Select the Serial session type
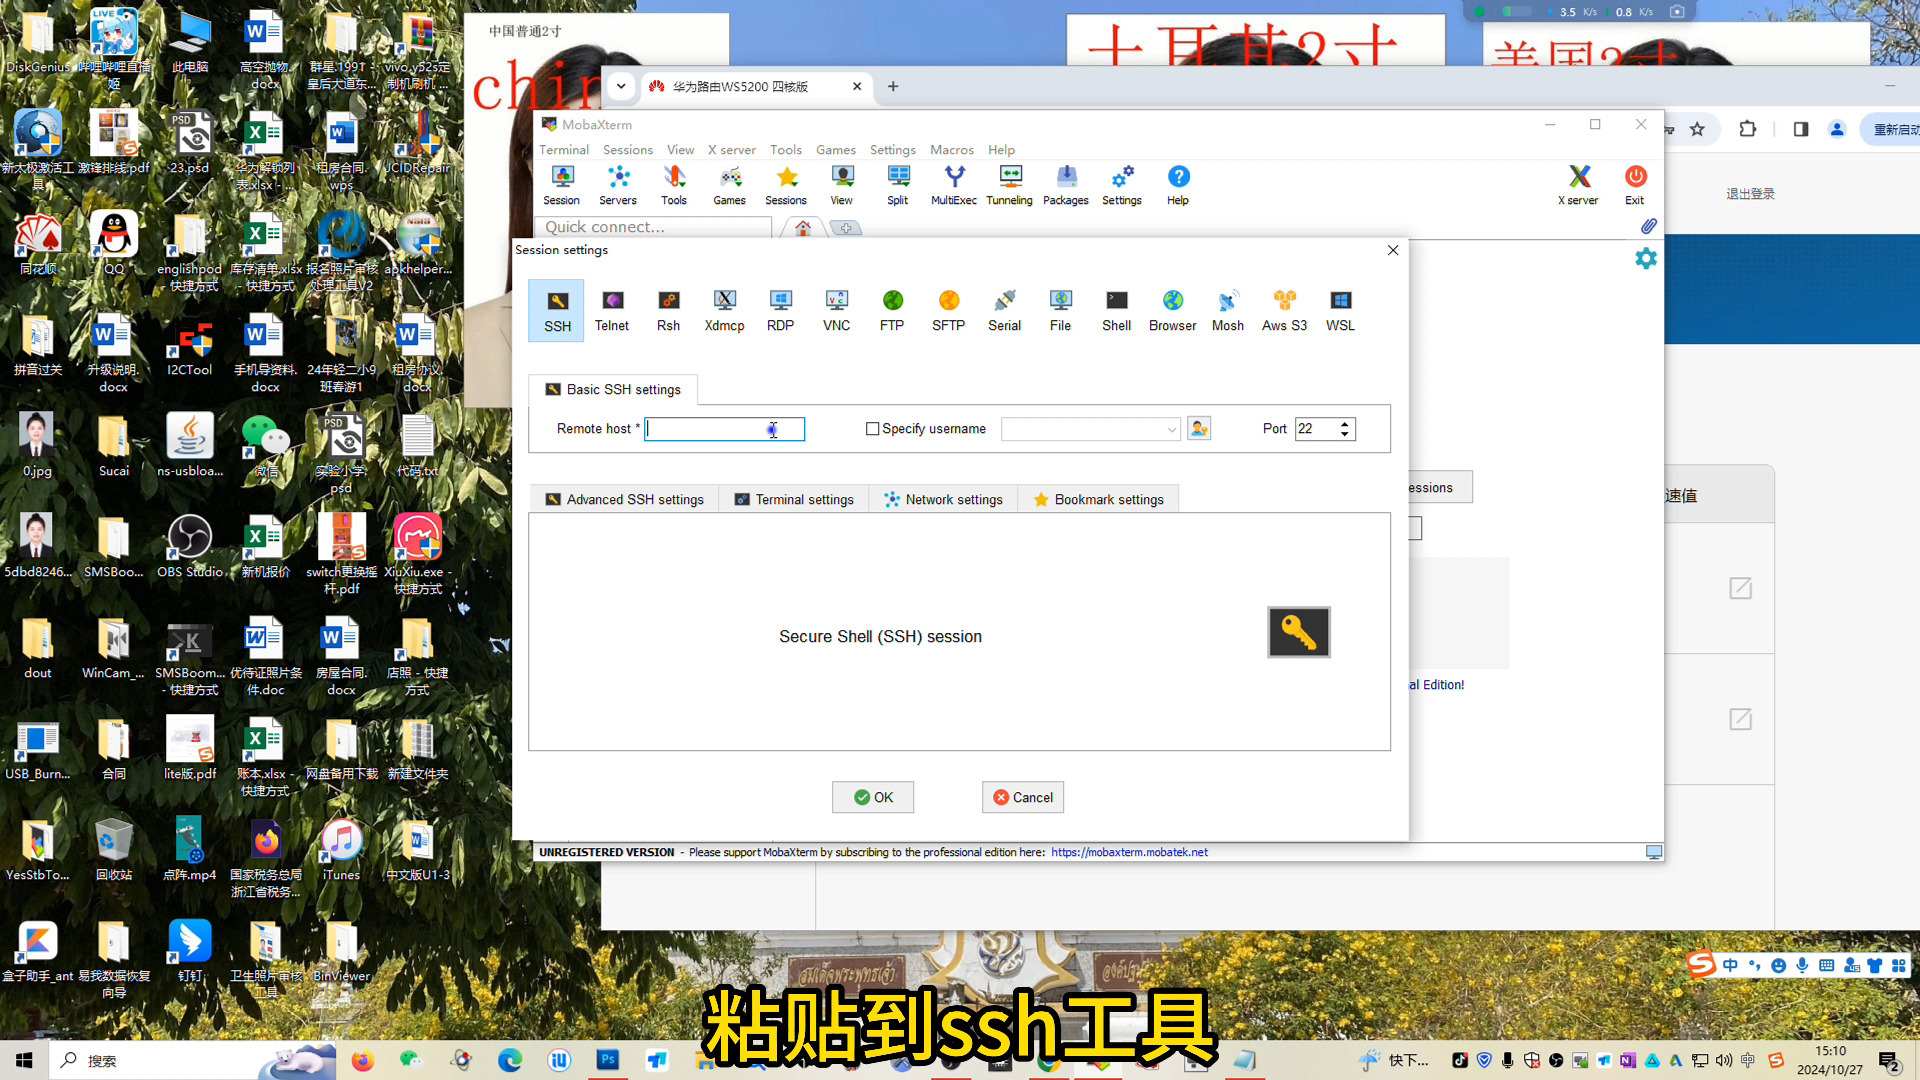1920x1080 pixels. pyautogui.click(x=1004, y=310)
